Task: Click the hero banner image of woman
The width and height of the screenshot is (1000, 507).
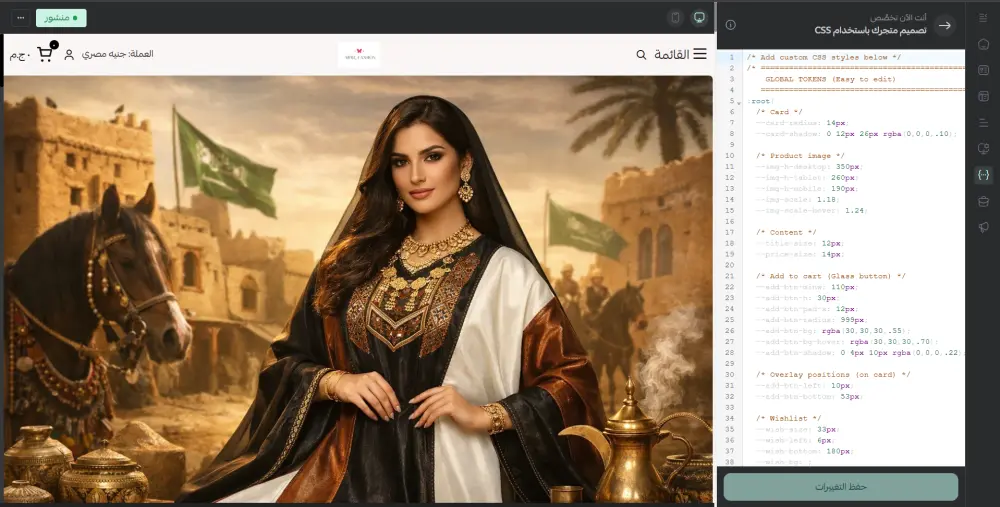Action: point(358,289)
